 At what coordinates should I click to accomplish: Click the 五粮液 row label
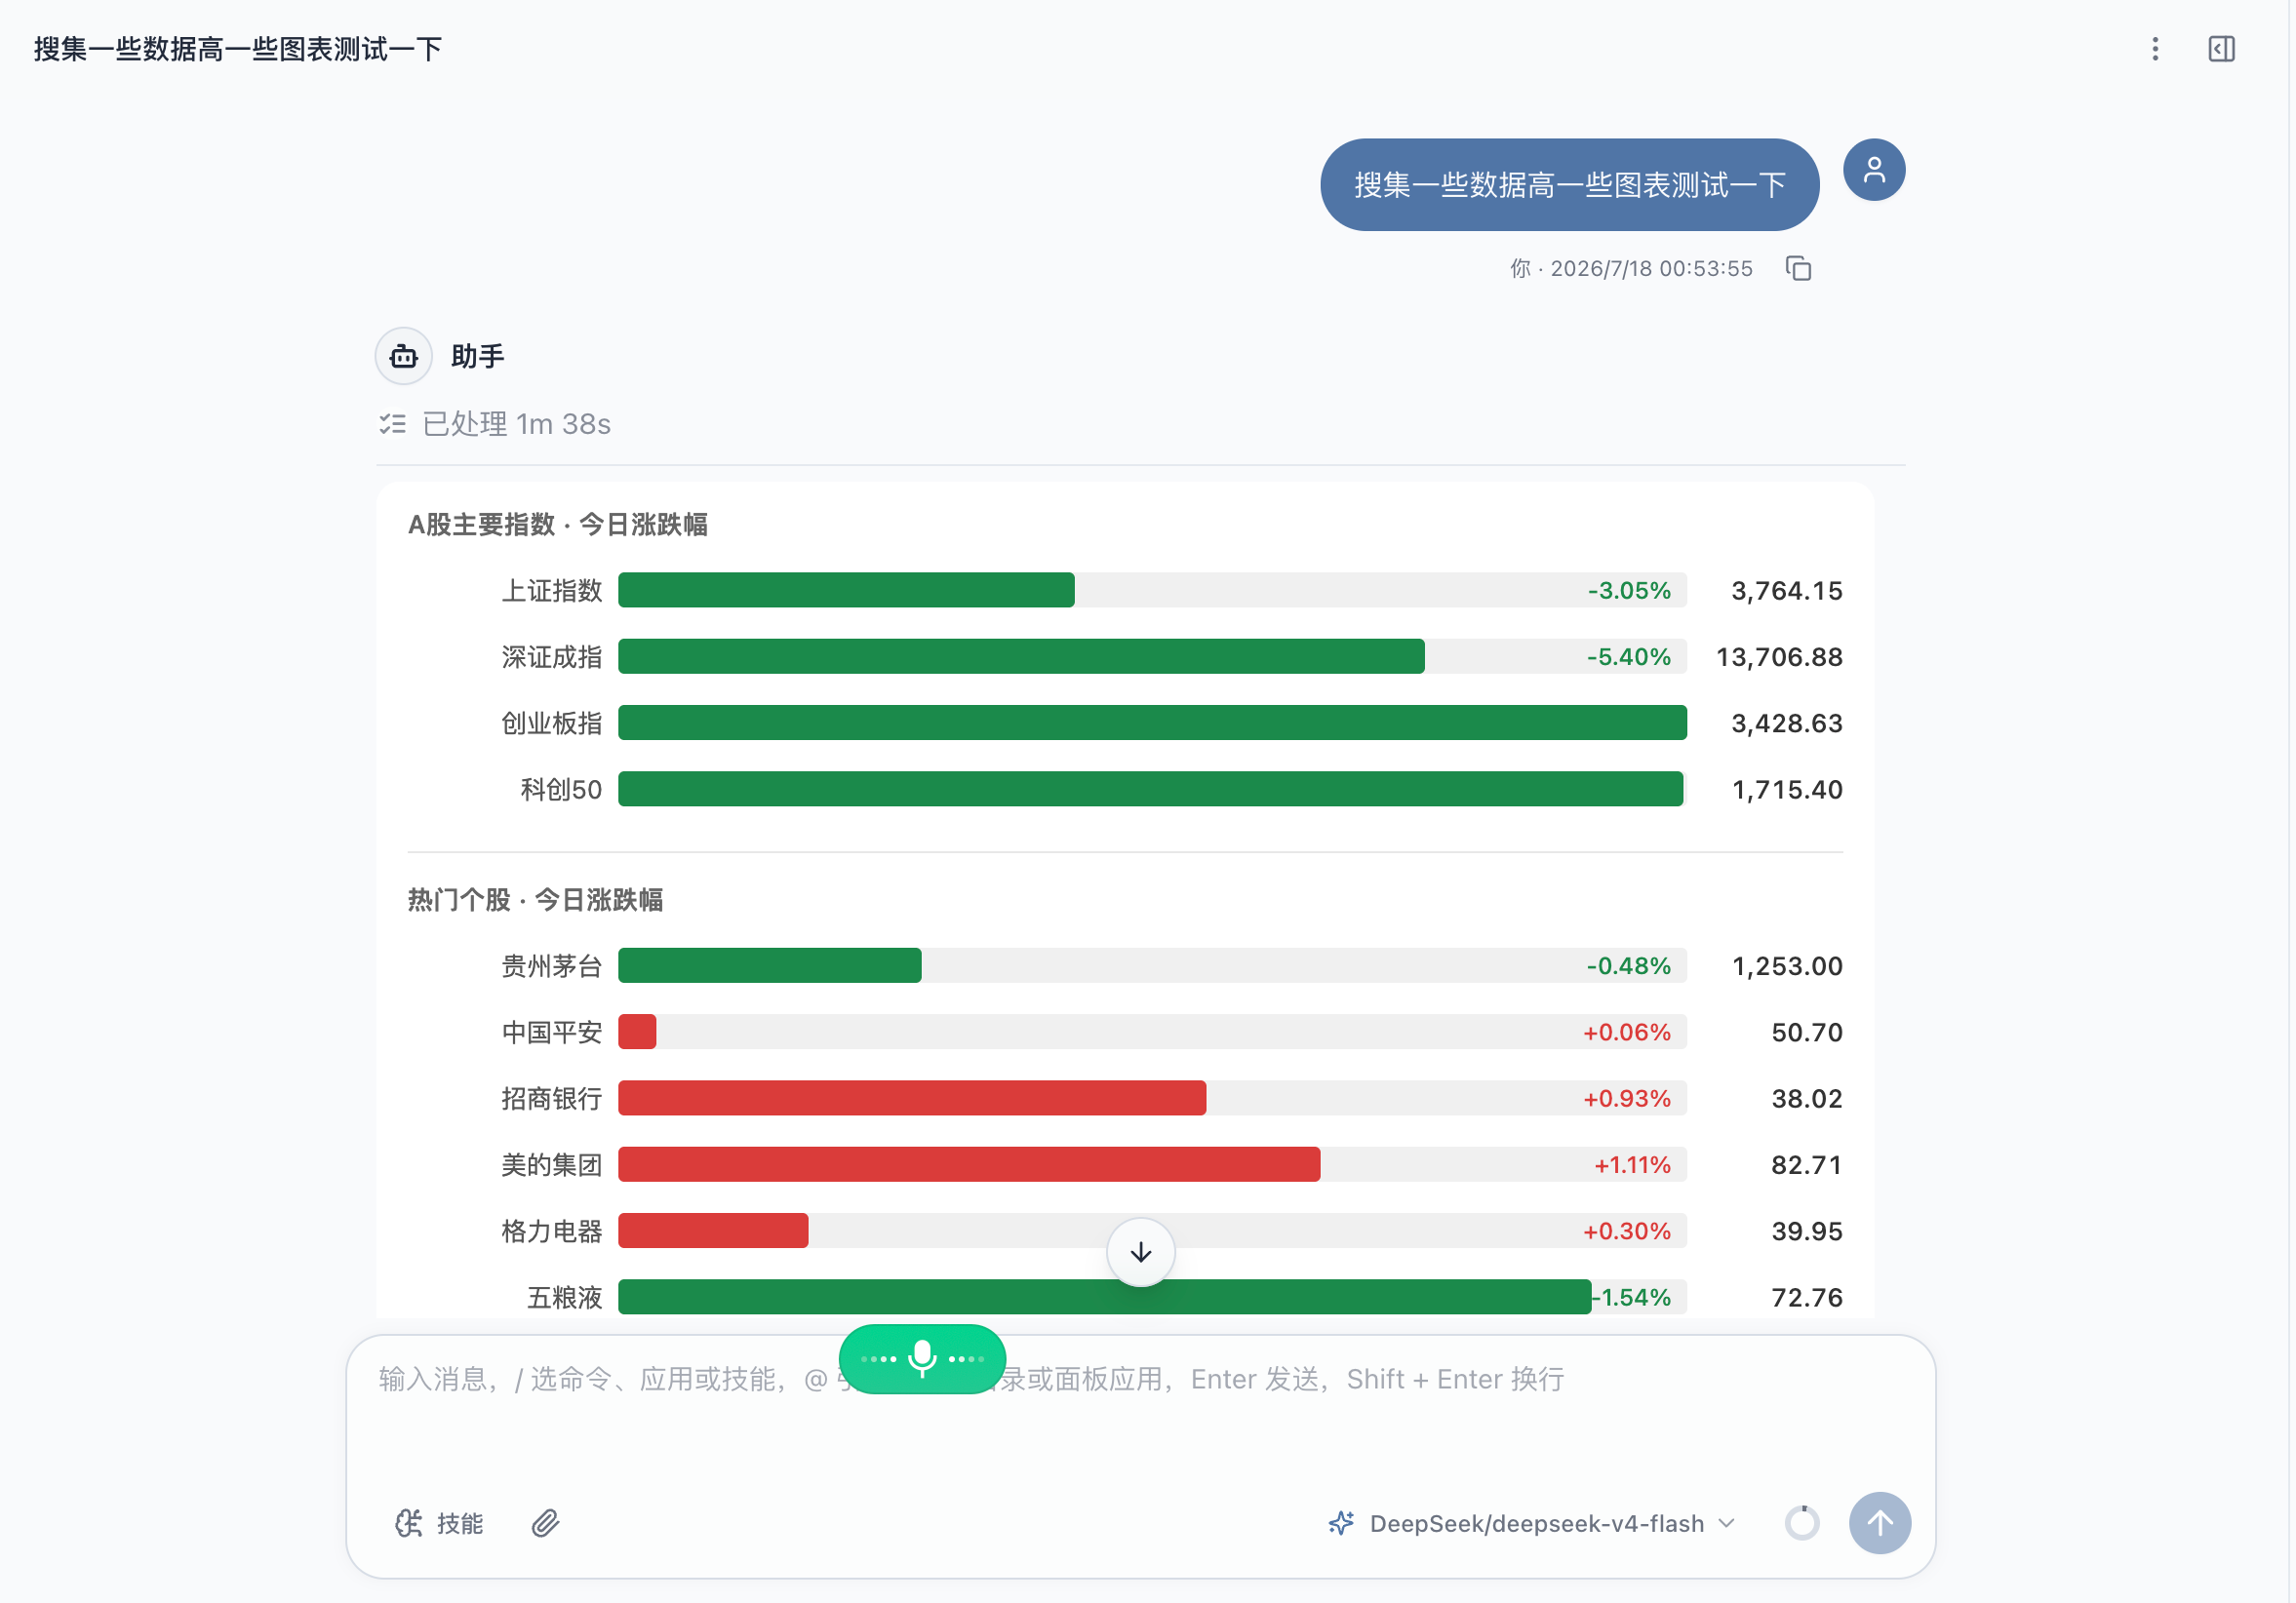[x=565, y=1297]
